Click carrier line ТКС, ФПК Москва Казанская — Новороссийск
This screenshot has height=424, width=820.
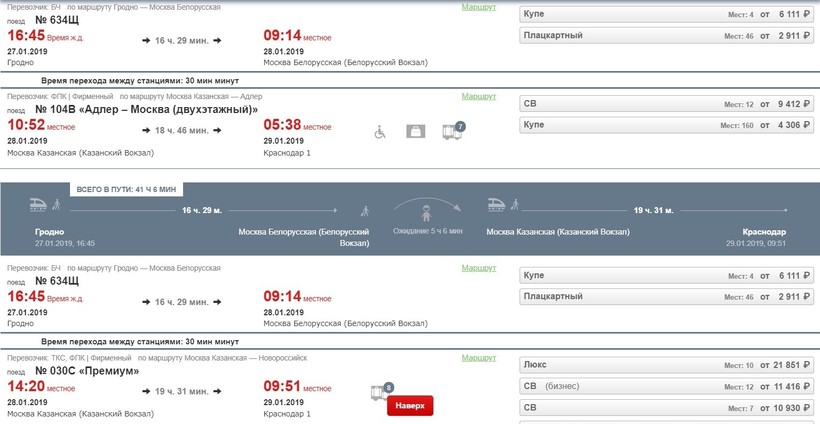(157, 358)
